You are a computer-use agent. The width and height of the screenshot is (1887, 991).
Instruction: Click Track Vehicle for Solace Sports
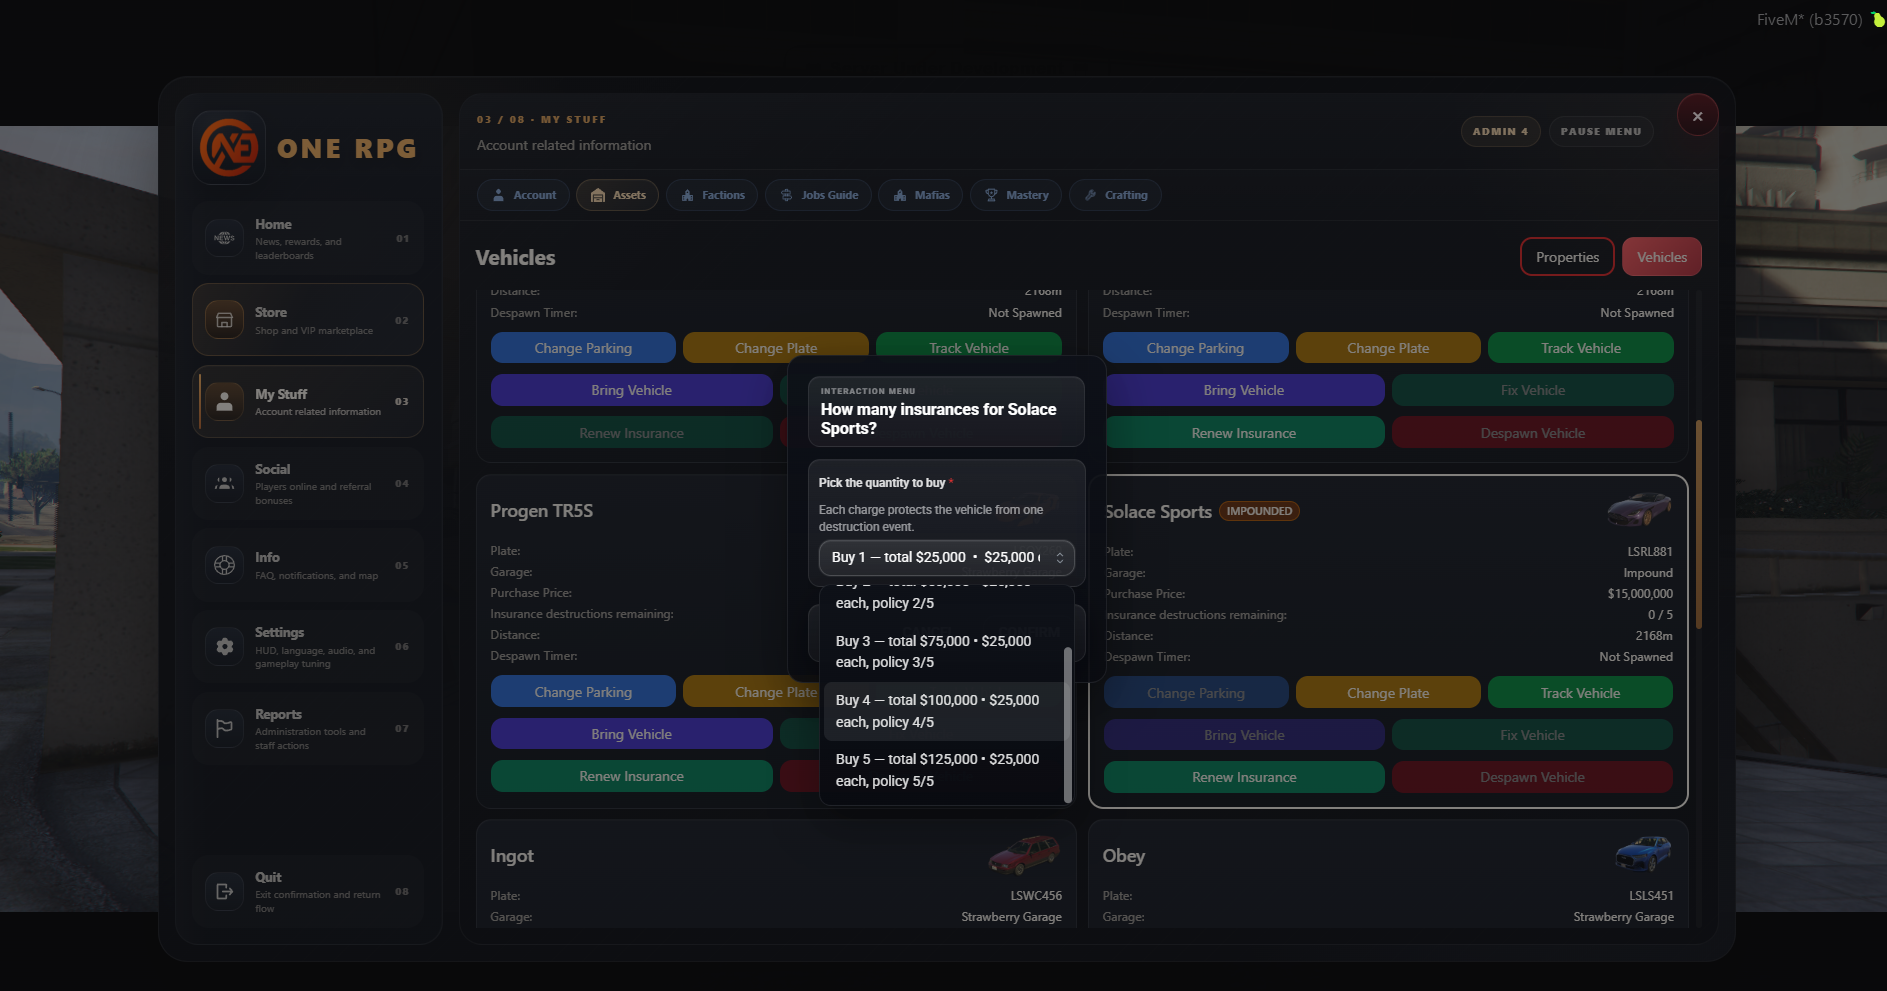[1580, 693]
